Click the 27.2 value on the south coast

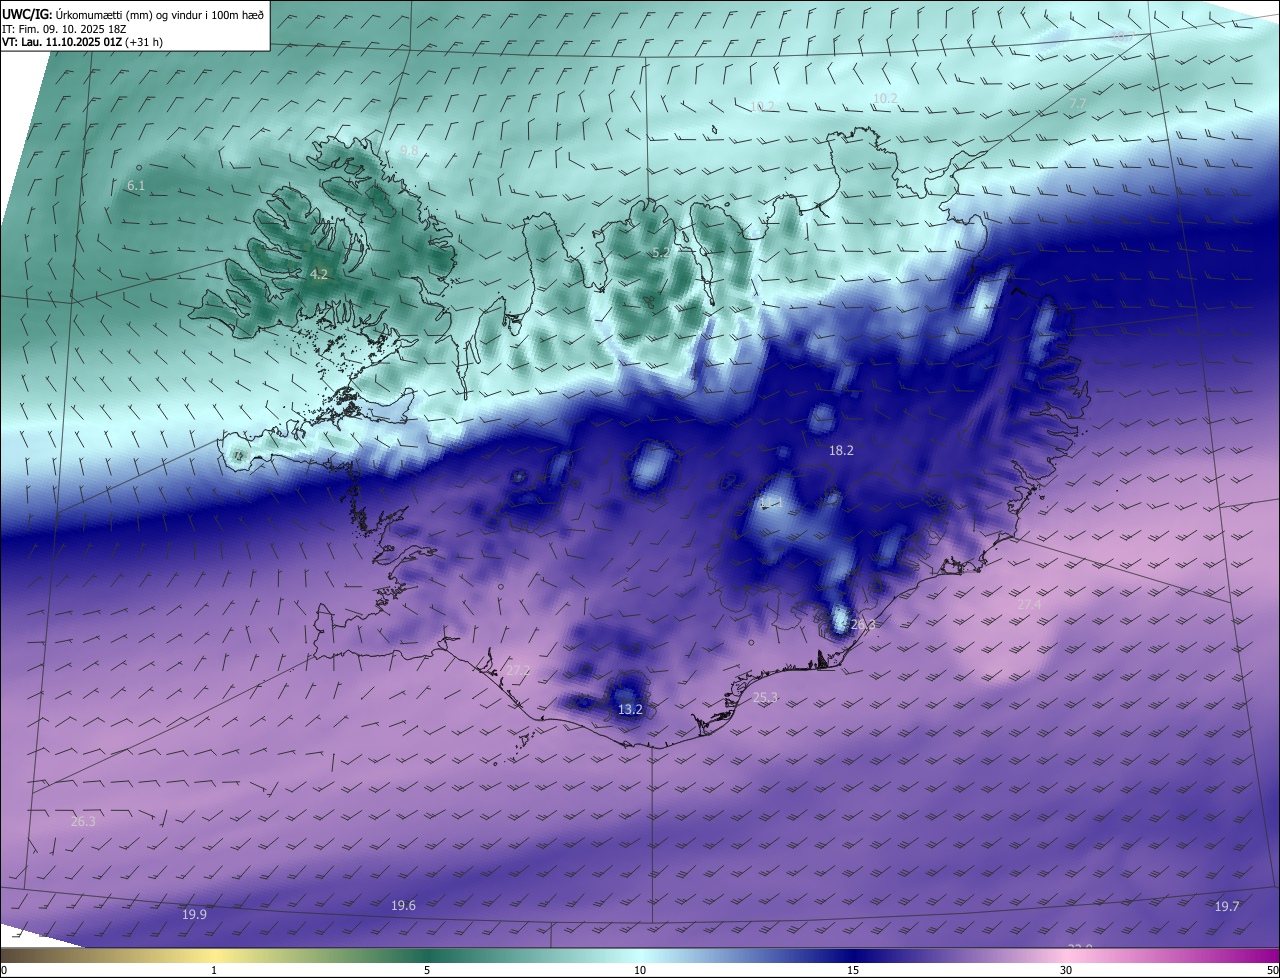coord(518,671)
